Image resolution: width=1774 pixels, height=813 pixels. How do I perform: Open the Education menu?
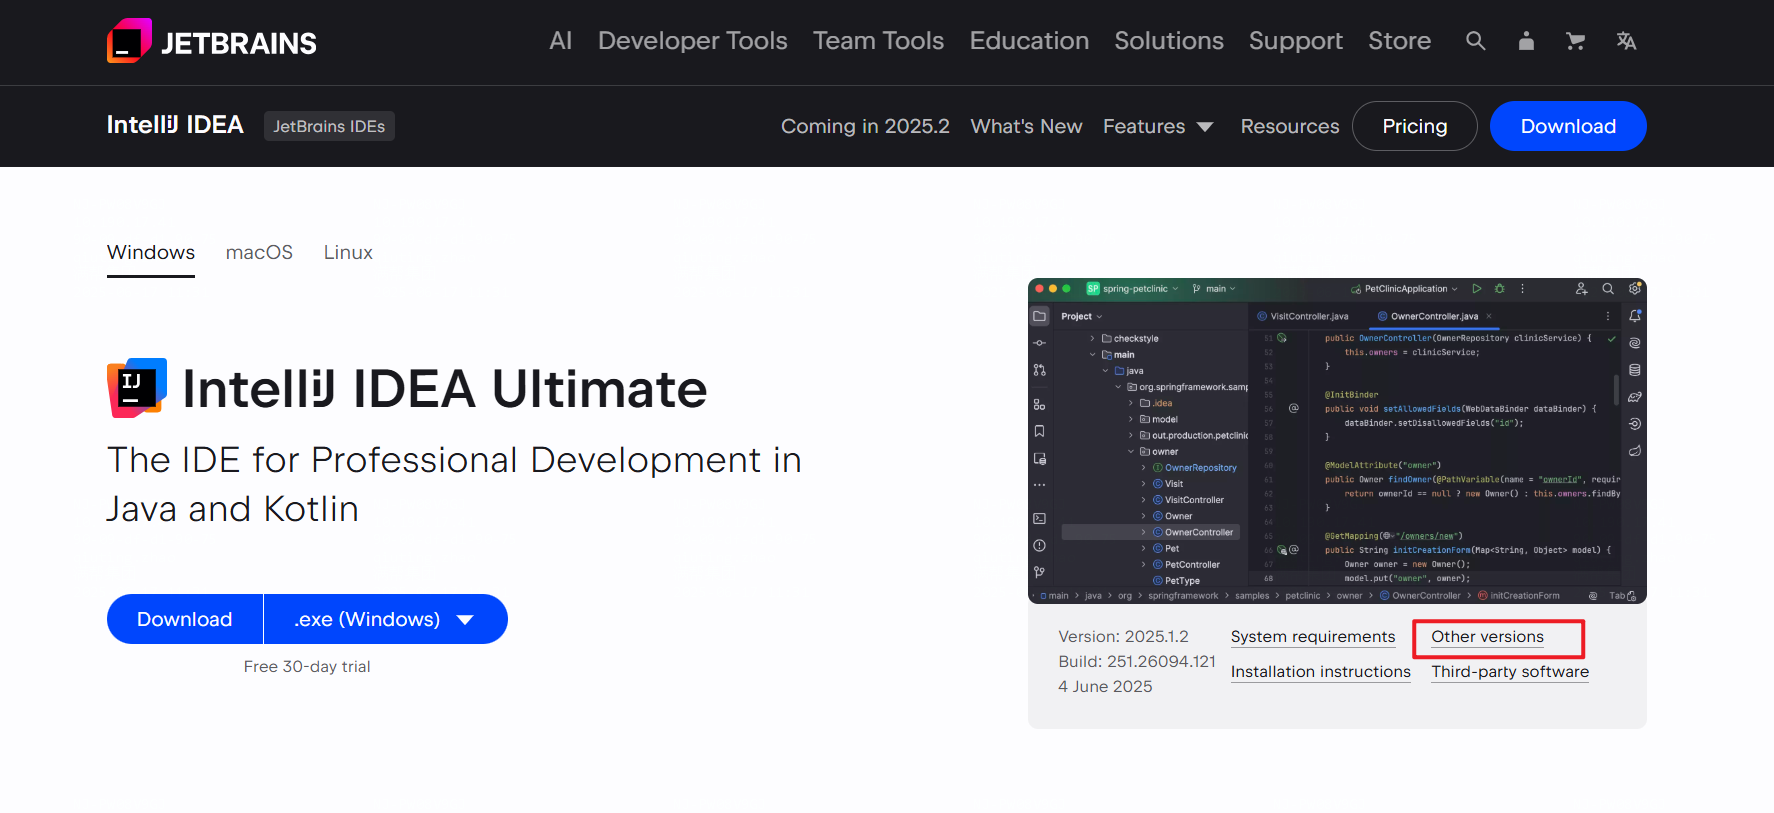(1029, 41)
